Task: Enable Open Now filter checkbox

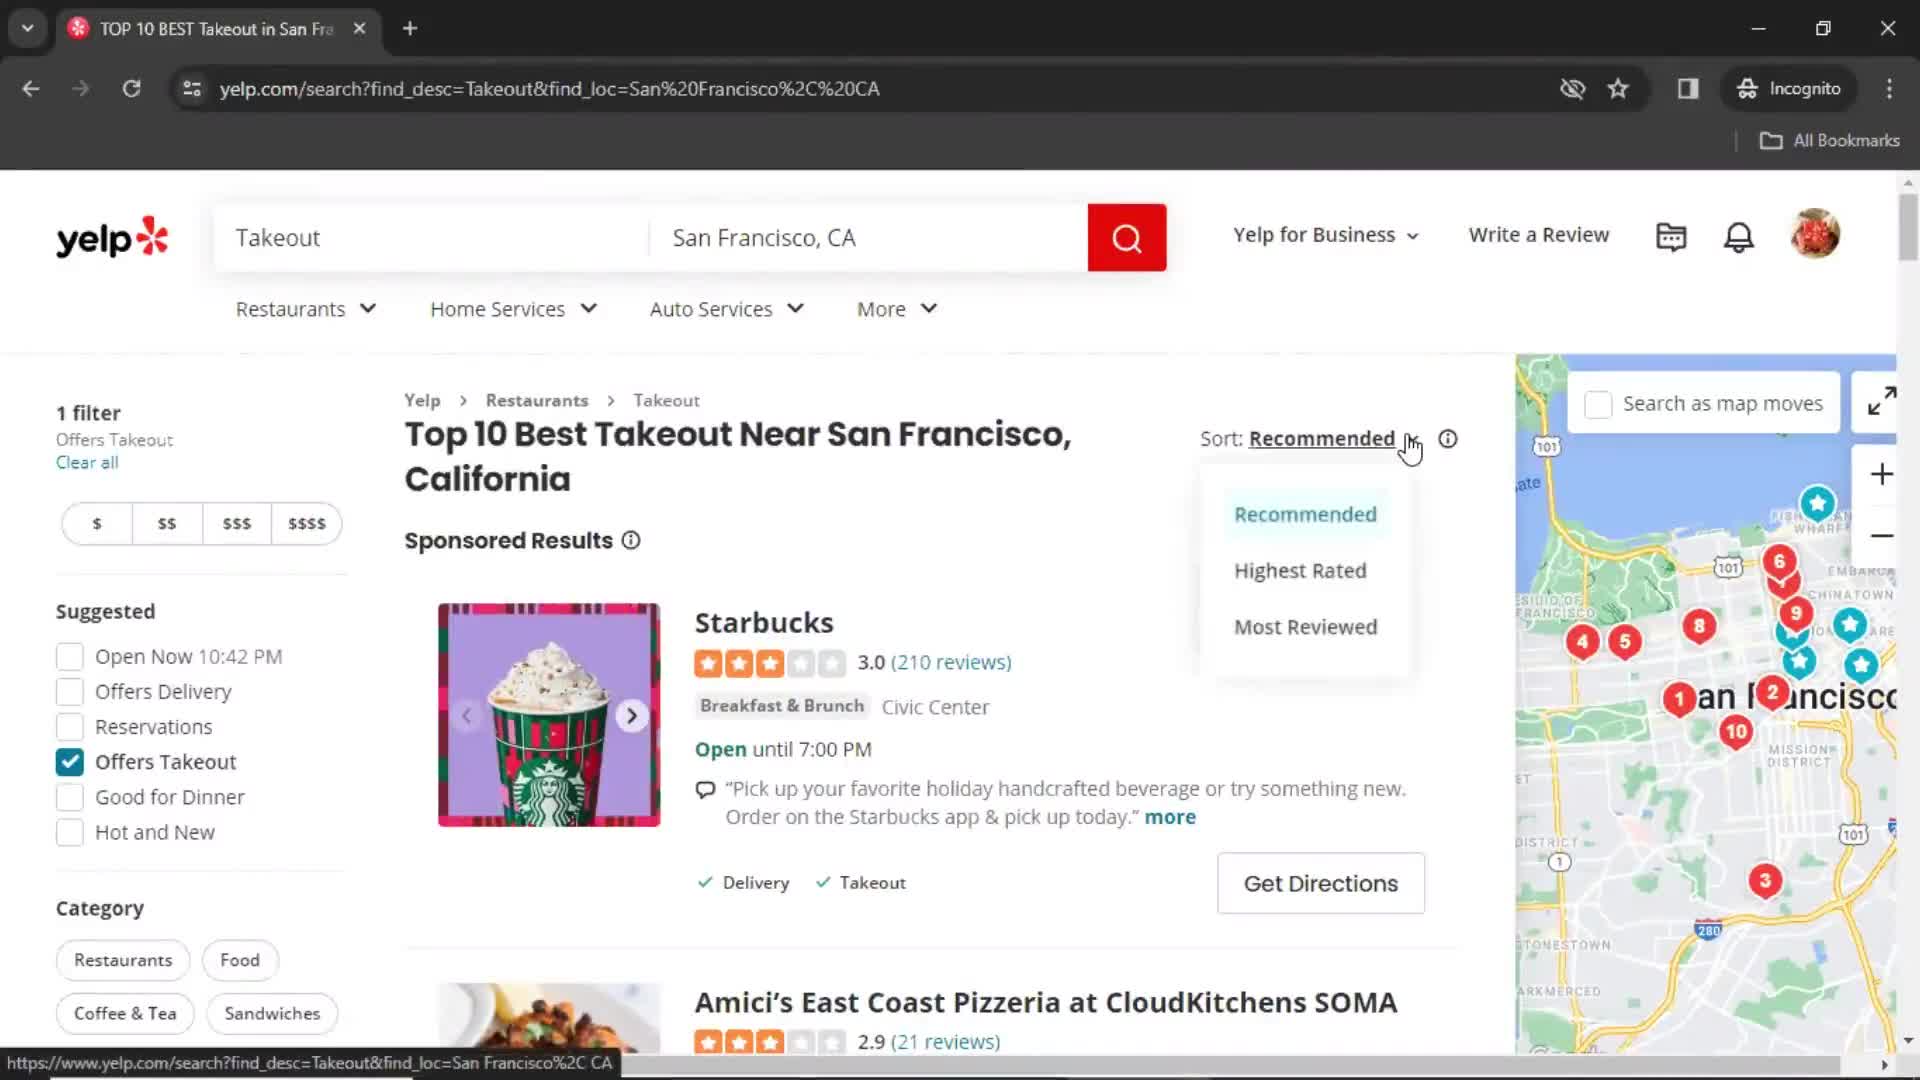Action: [70, 657]
